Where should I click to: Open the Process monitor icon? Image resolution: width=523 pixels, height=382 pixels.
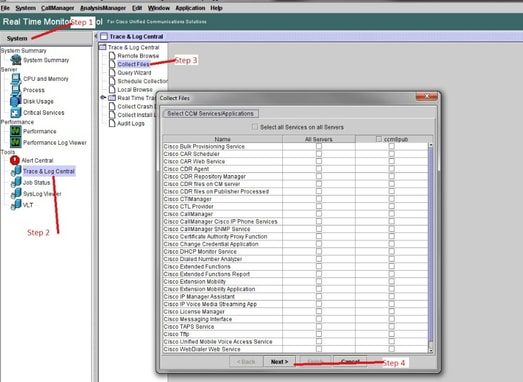tap(16, 90)
